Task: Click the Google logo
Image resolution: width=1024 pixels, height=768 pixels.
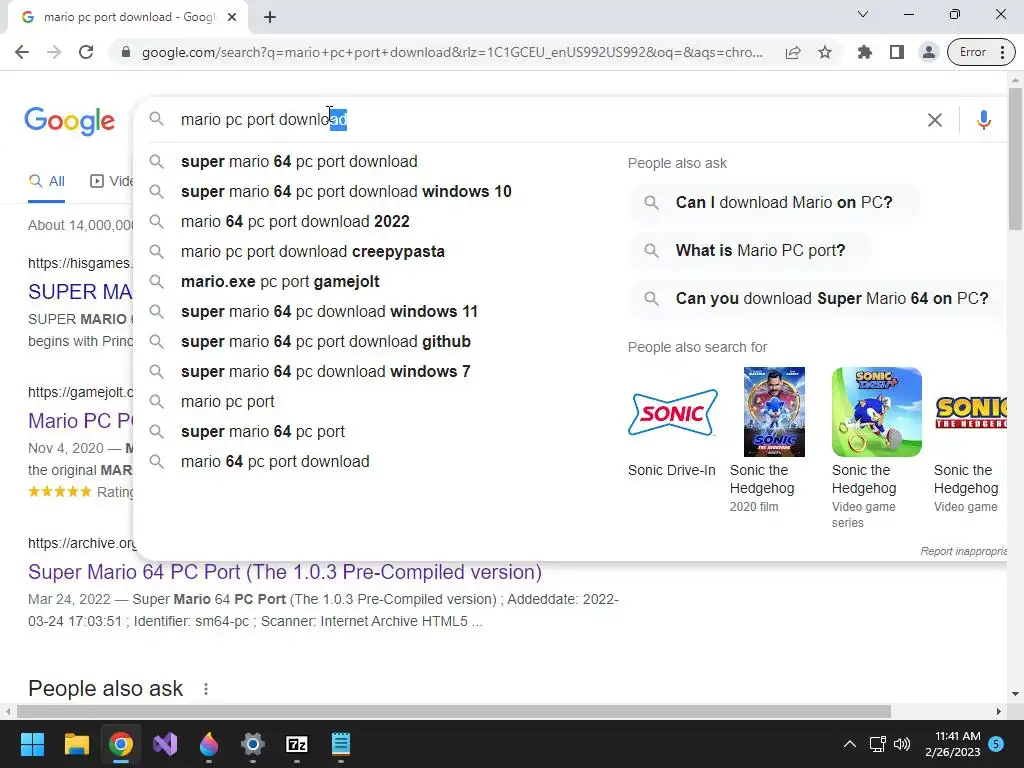Action: [x=69, y=121]
